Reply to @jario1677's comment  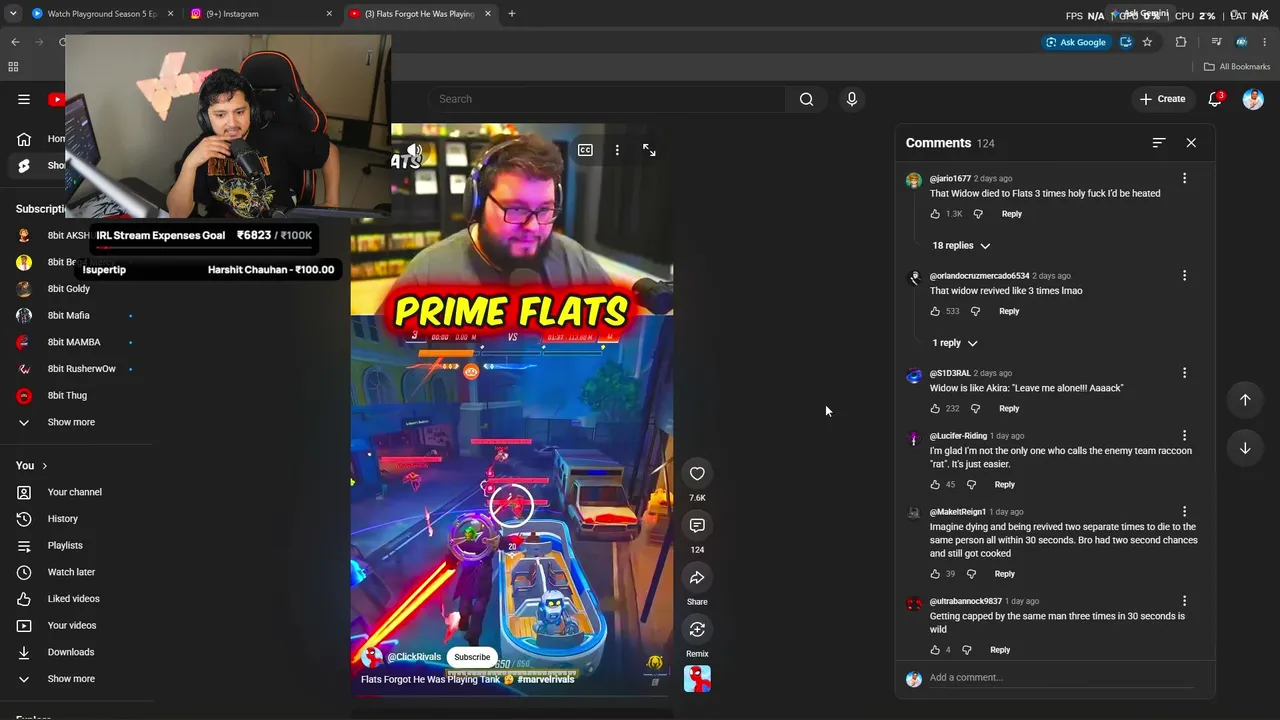[x=1012, y=214]
